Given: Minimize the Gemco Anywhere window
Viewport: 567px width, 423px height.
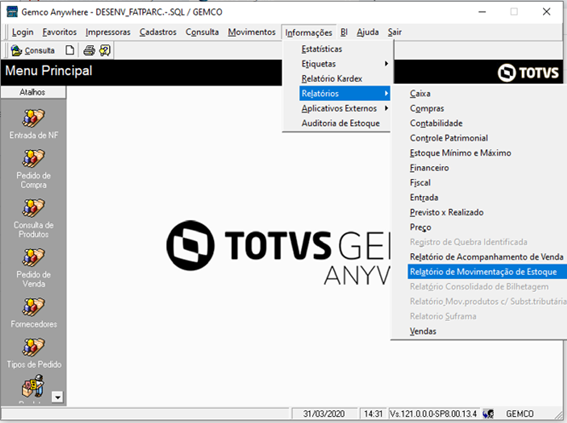Looking at the screenshot, I should [482, 12].
